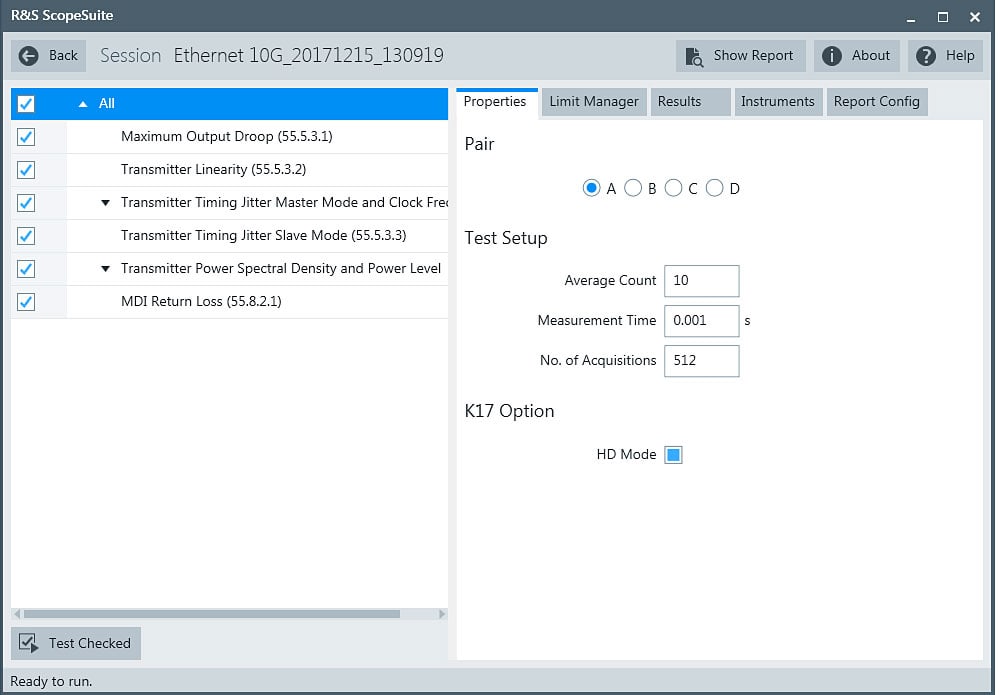Click the Back arrow icon
Screen dimensions: 1000x695
click(x=28, y=56)
